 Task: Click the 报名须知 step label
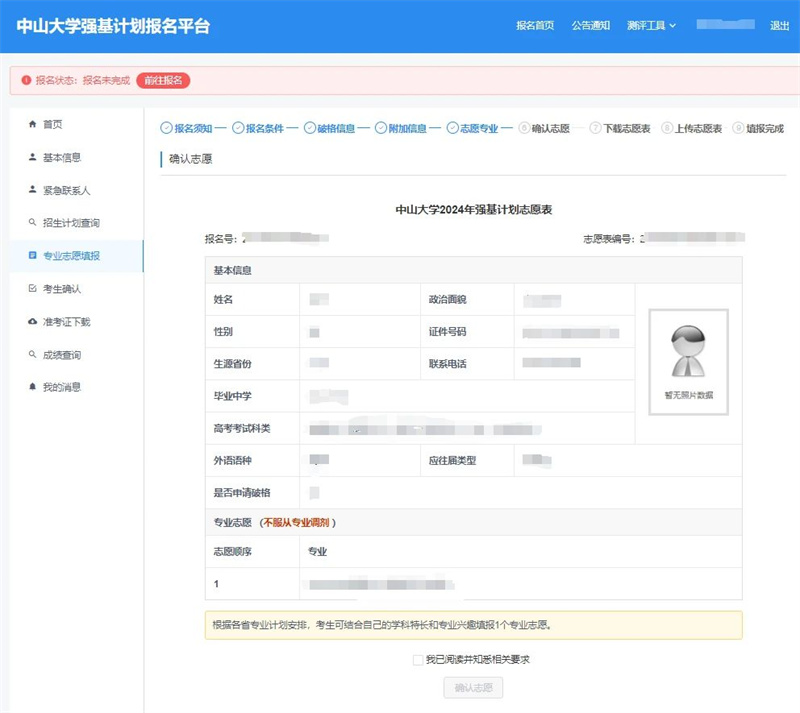(193, 129)
